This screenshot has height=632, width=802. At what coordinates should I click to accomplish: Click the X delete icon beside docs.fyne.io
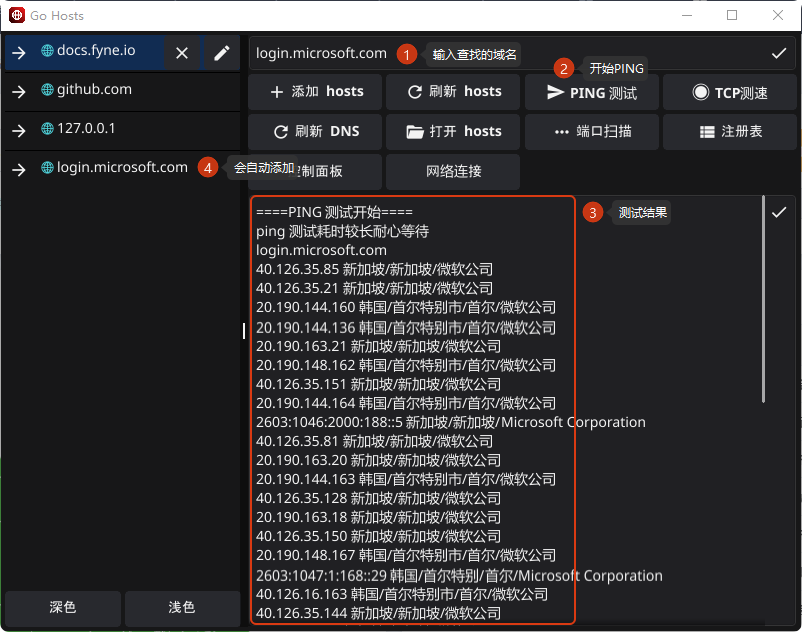coord(182,53)
